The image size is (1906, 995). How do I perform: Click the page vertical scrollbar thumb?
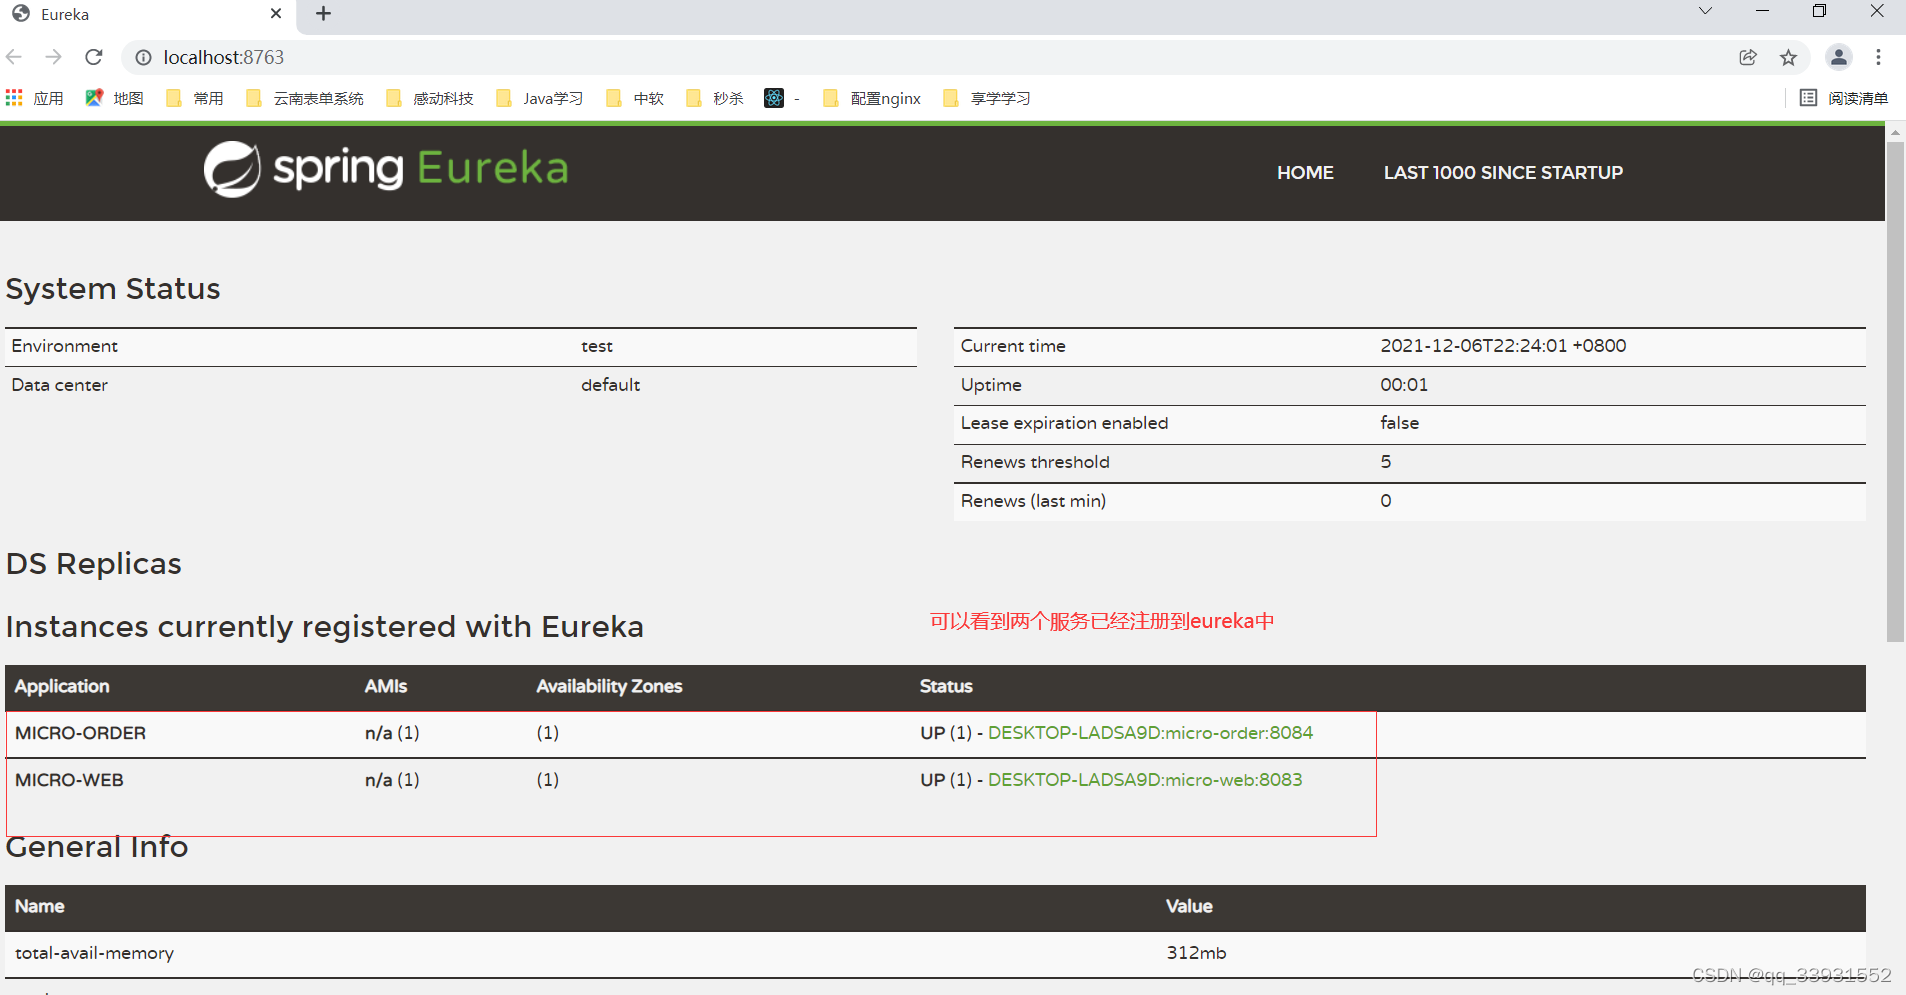pyautogui.click(x=1895, y=392)
